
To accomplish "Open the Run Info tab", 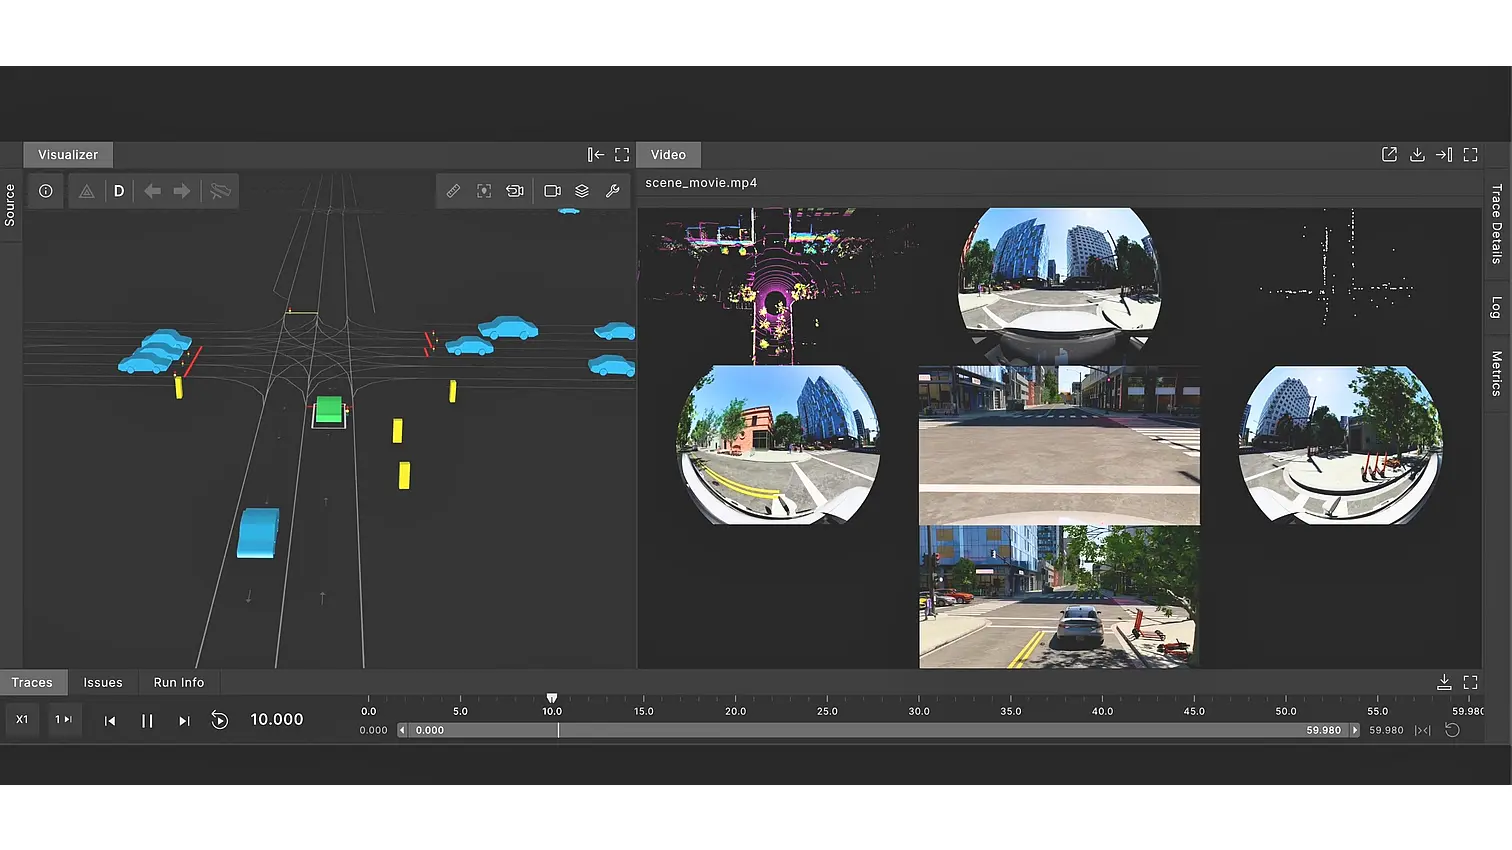I will tap(179, 683).
